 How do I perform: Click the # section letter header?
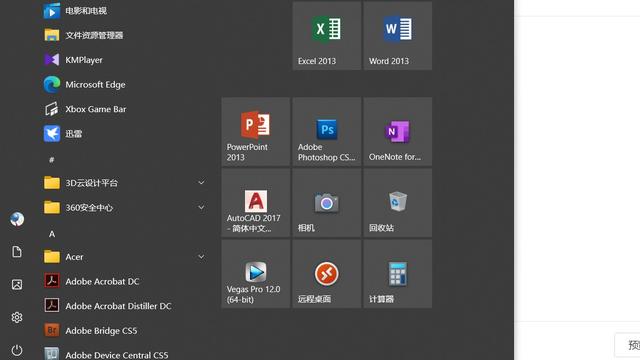point(51,160)
